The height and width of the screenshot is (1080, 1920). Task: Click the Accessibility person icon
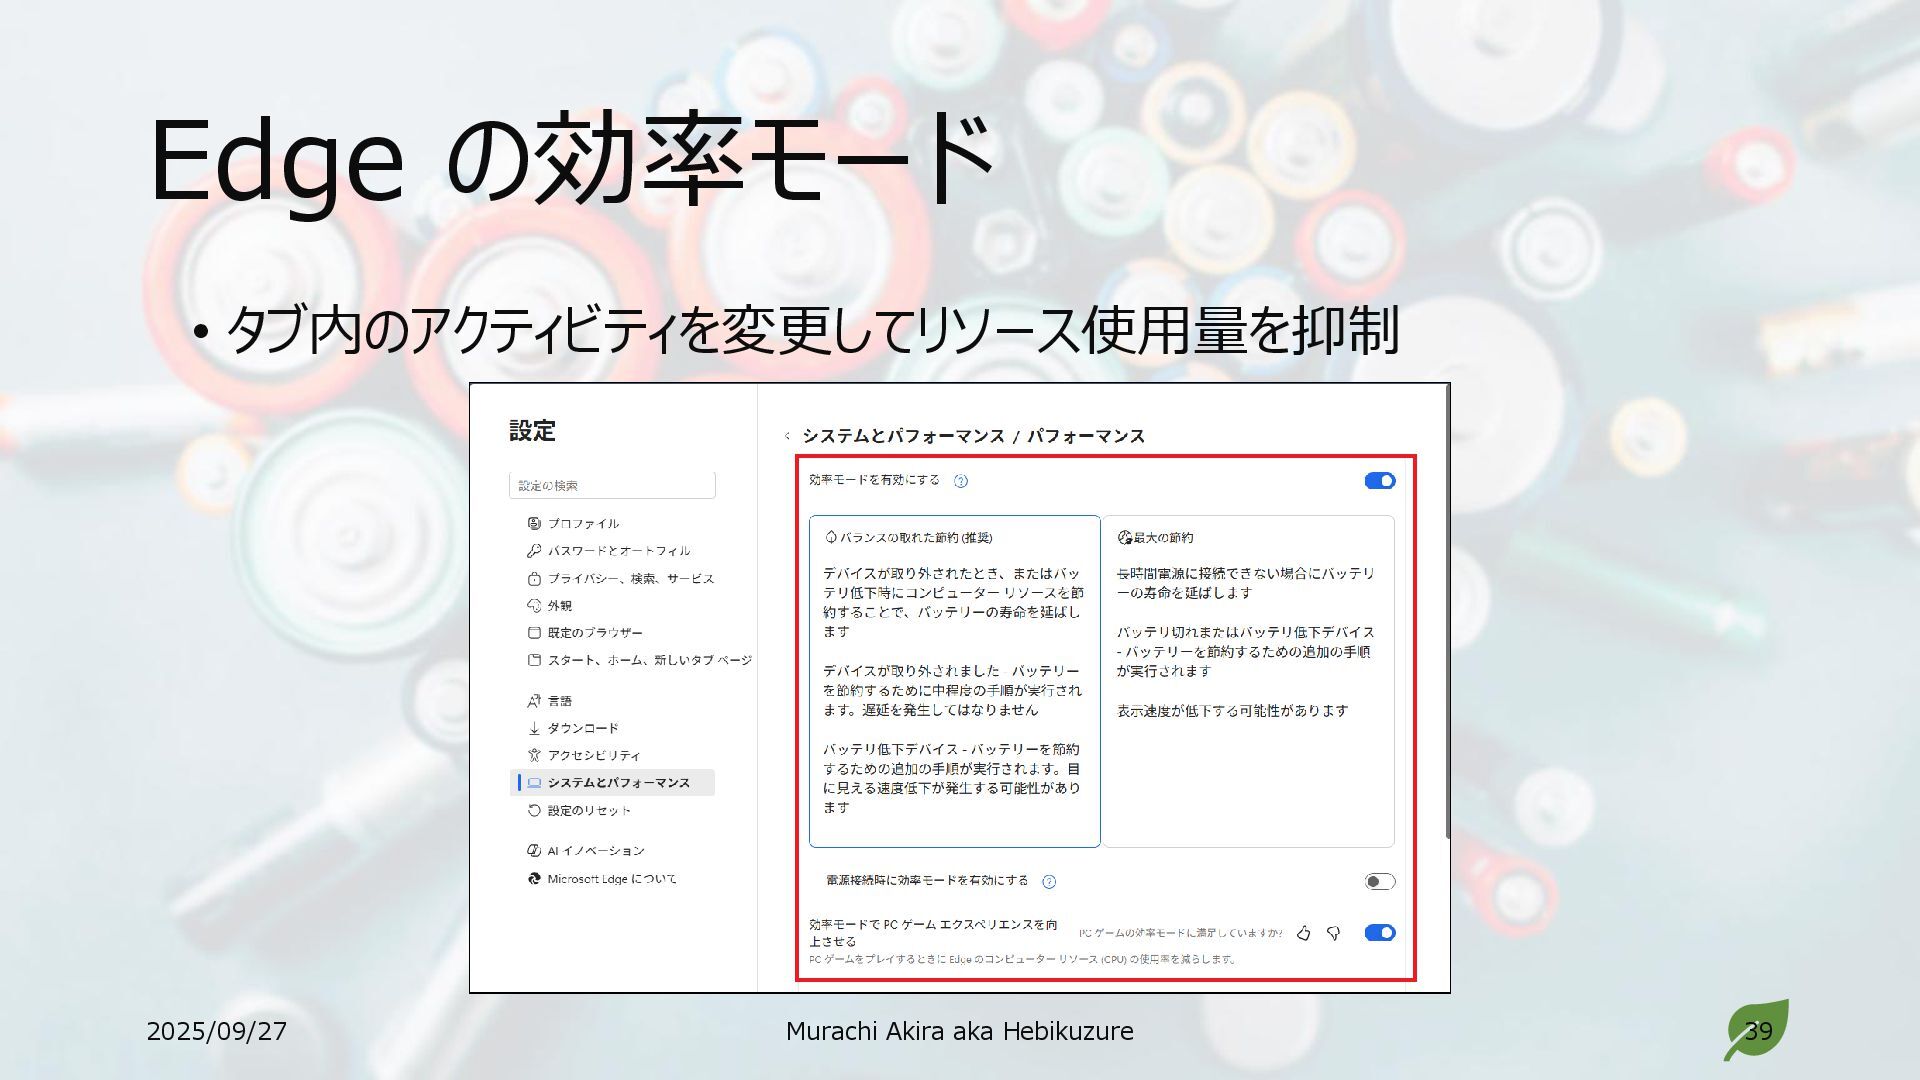pyautogui.click(x=534, y=755)
